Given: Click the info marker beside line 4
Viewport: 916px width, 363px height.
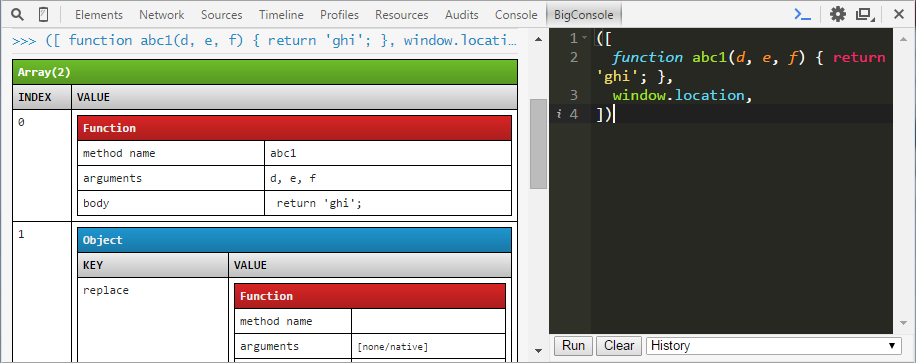Looking at the screenshot, I should point(558,114).
